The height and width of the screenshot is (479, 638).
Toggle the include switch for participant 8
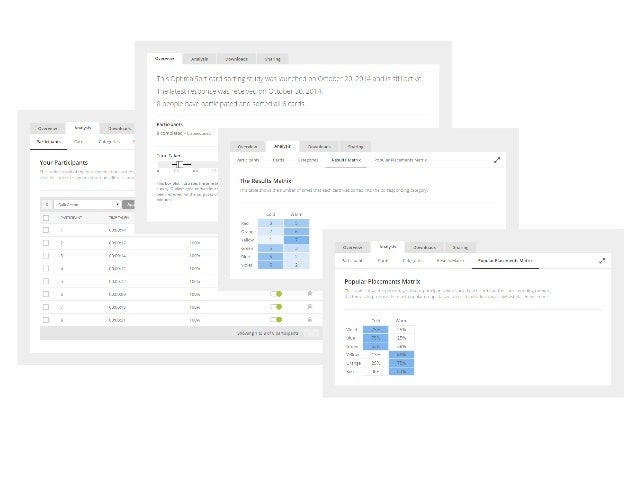[x=276, y=319]
